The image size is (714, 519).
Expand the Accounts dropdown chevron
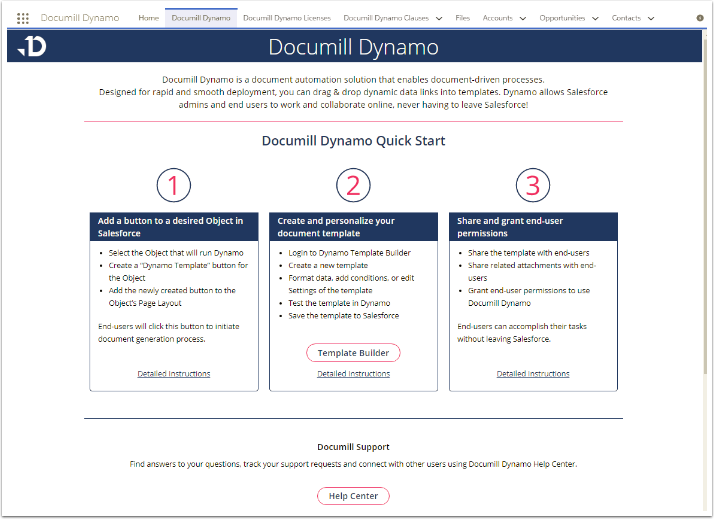(x=523, y=19)
